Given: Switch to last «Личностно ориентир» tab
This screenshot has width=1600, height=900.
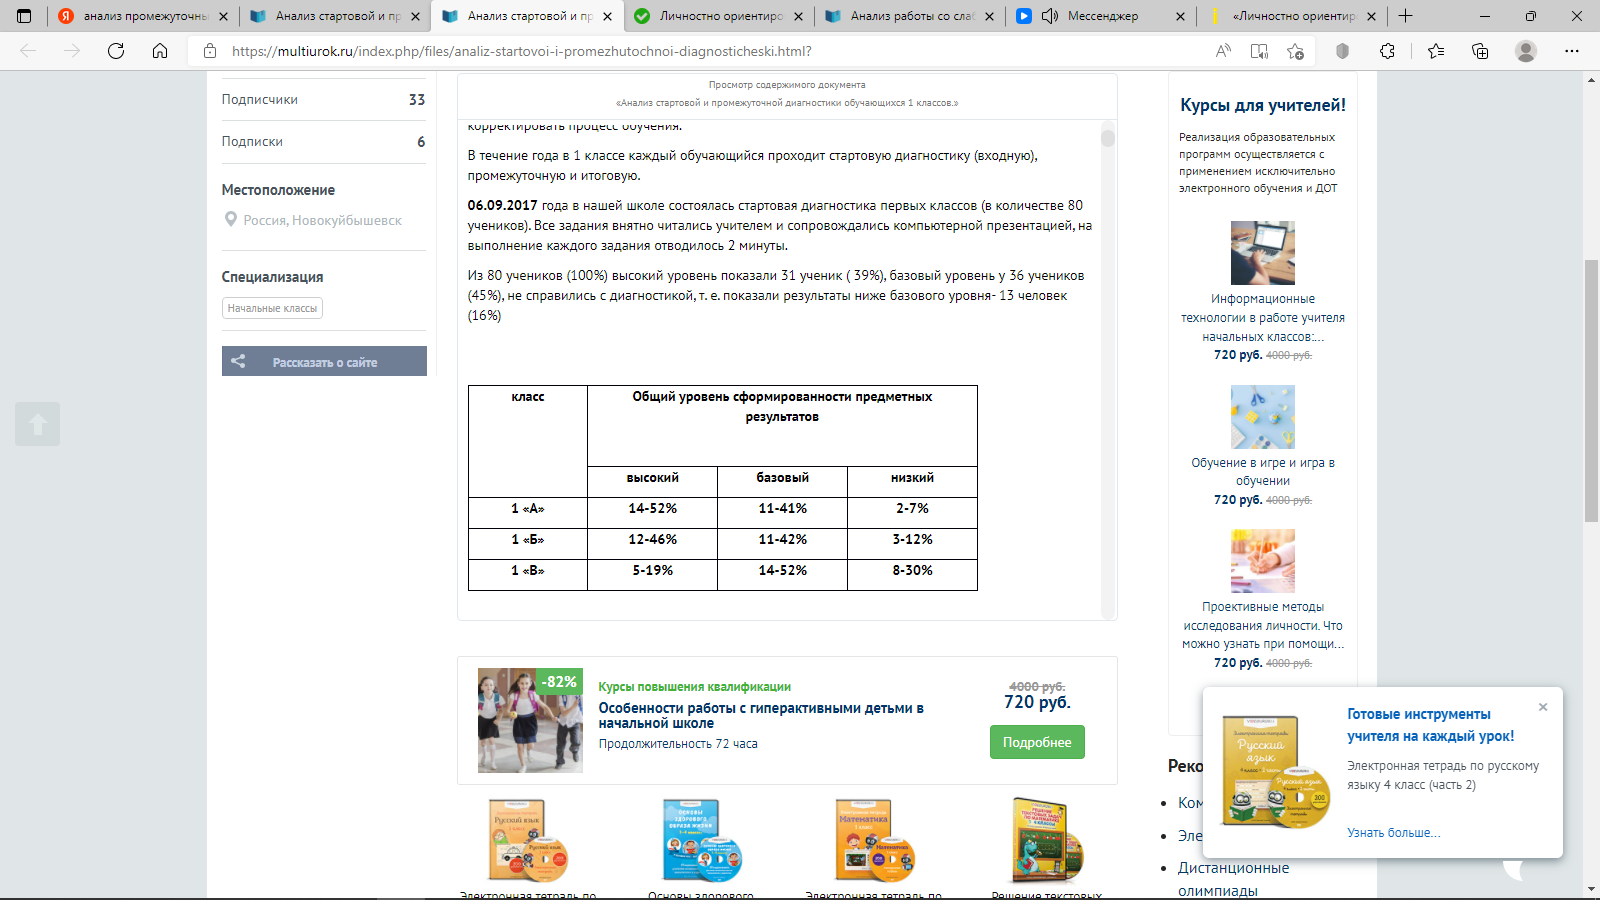Looking at the screenshot, I should pyautogui.click(x=1292, y=16).
